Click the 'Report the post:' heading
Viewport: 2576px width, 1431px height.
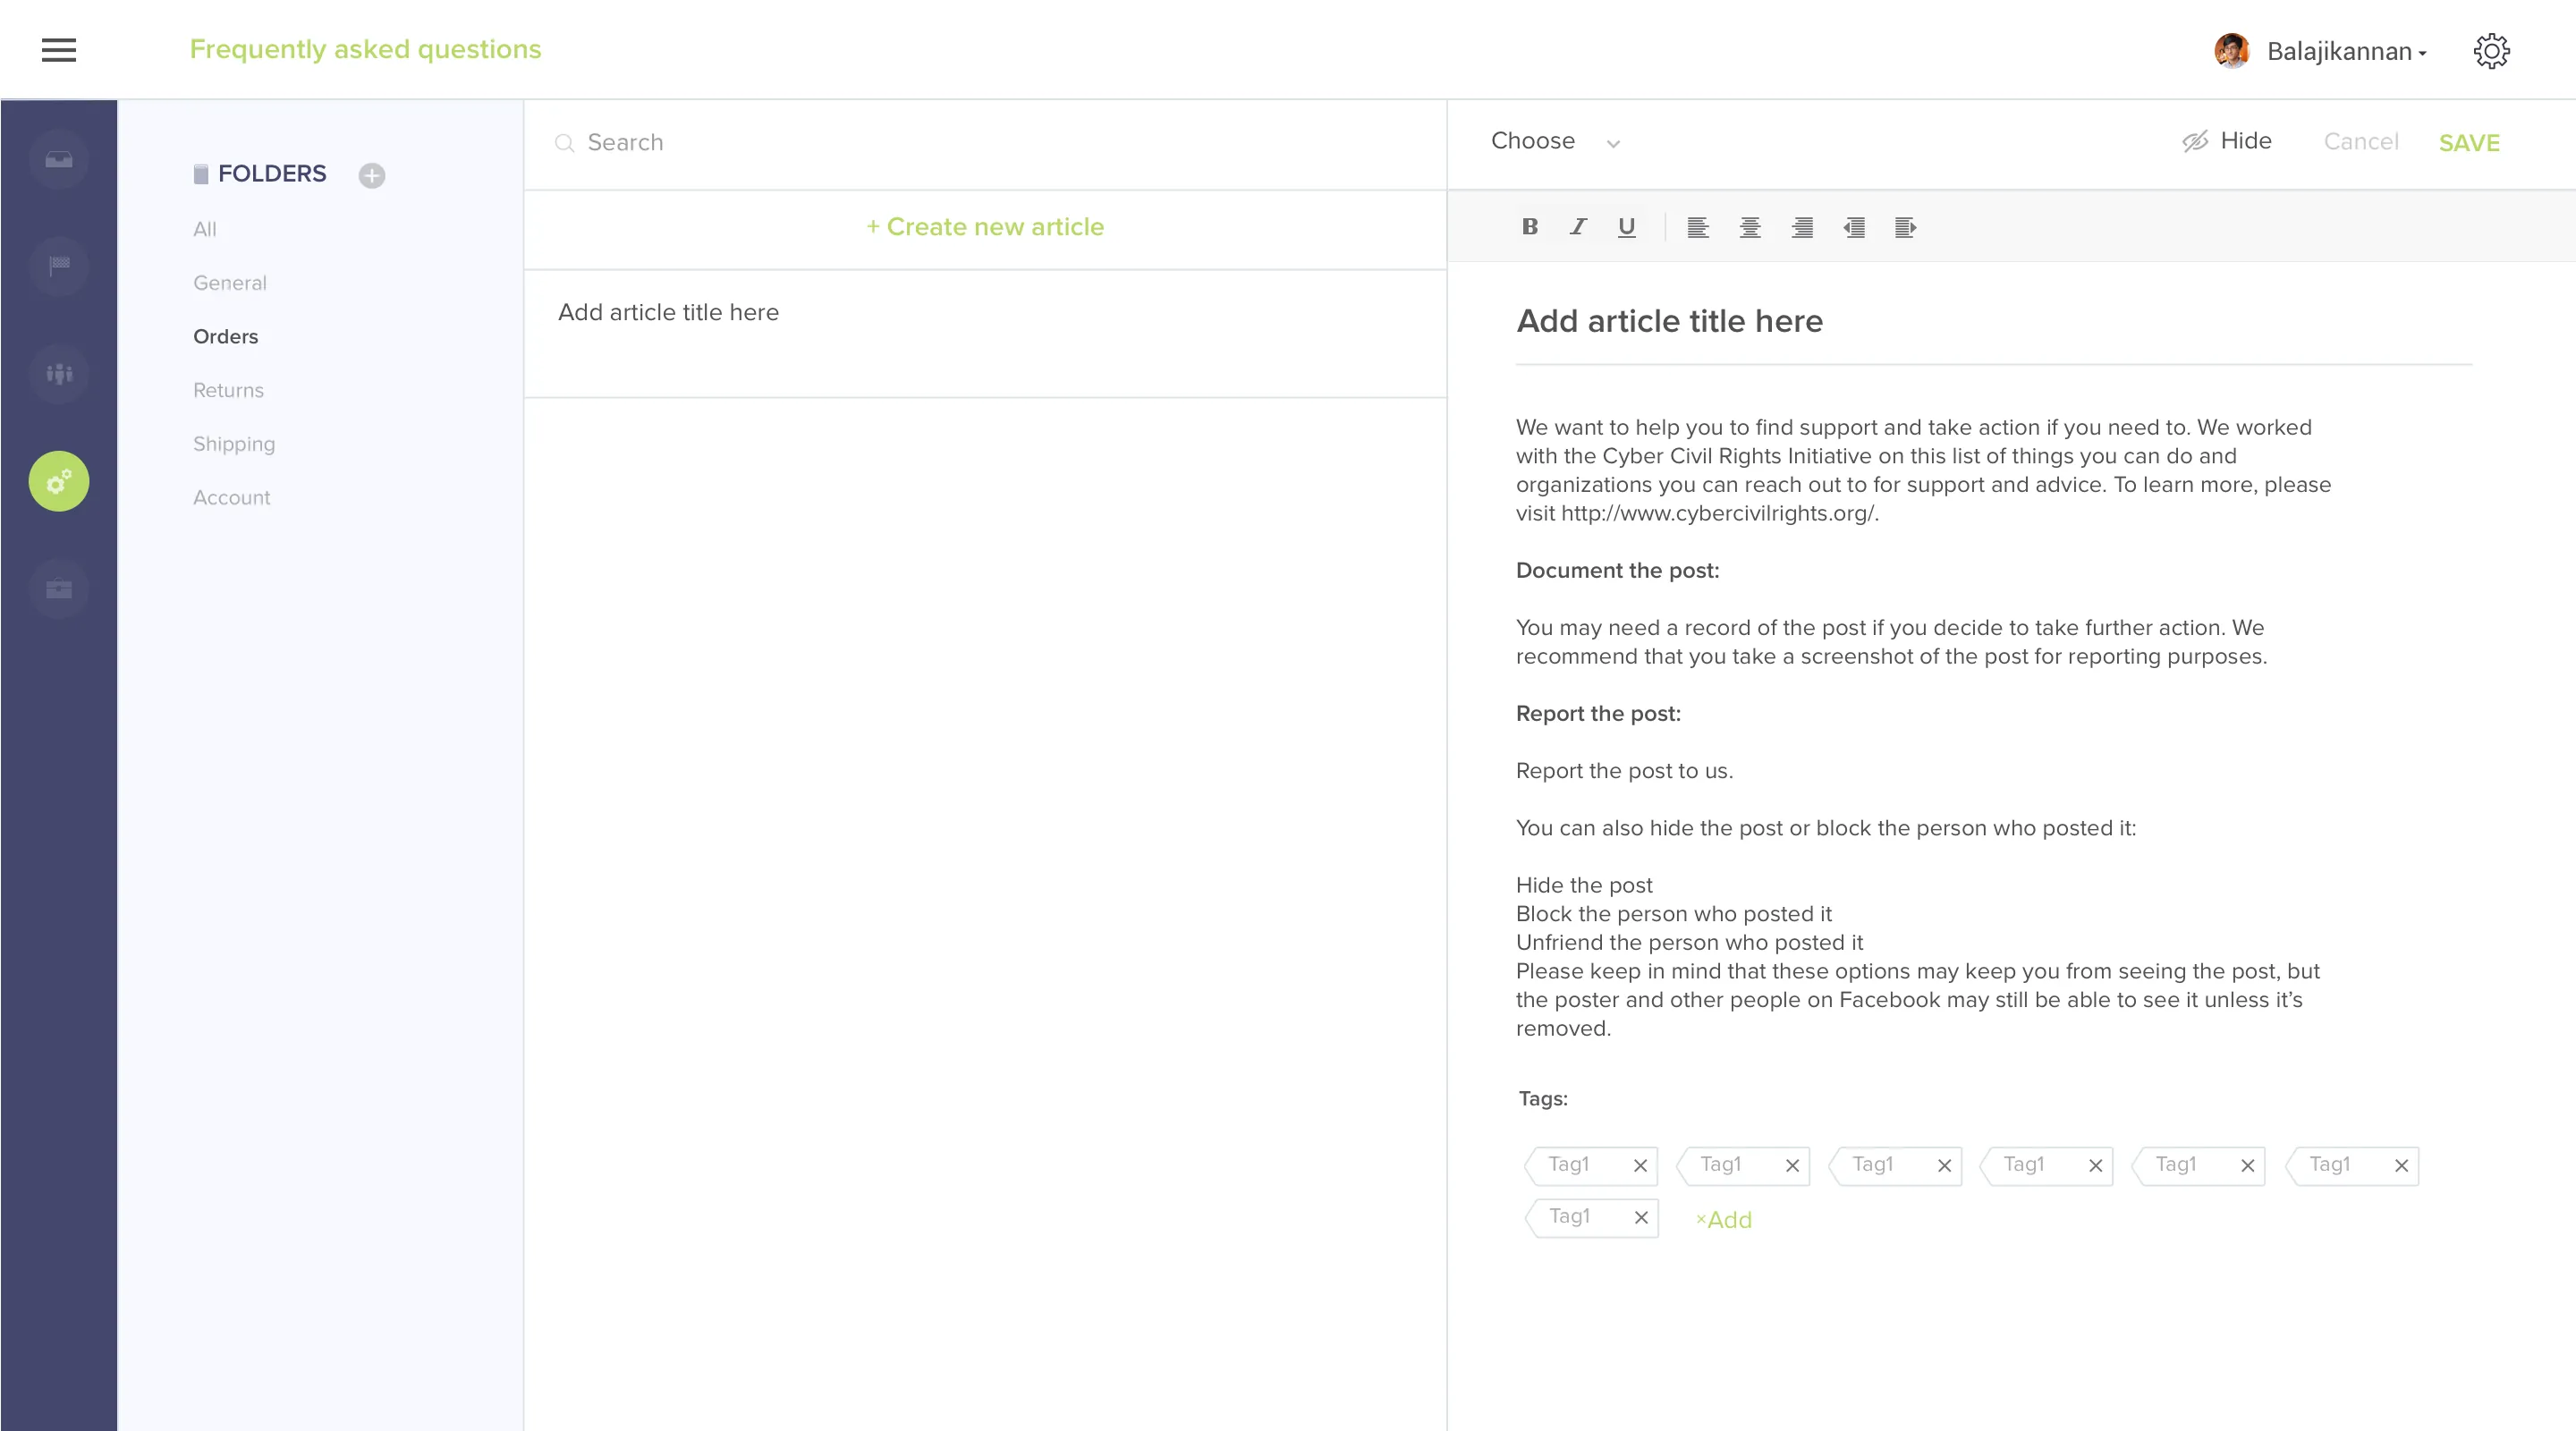[1598, 713]
